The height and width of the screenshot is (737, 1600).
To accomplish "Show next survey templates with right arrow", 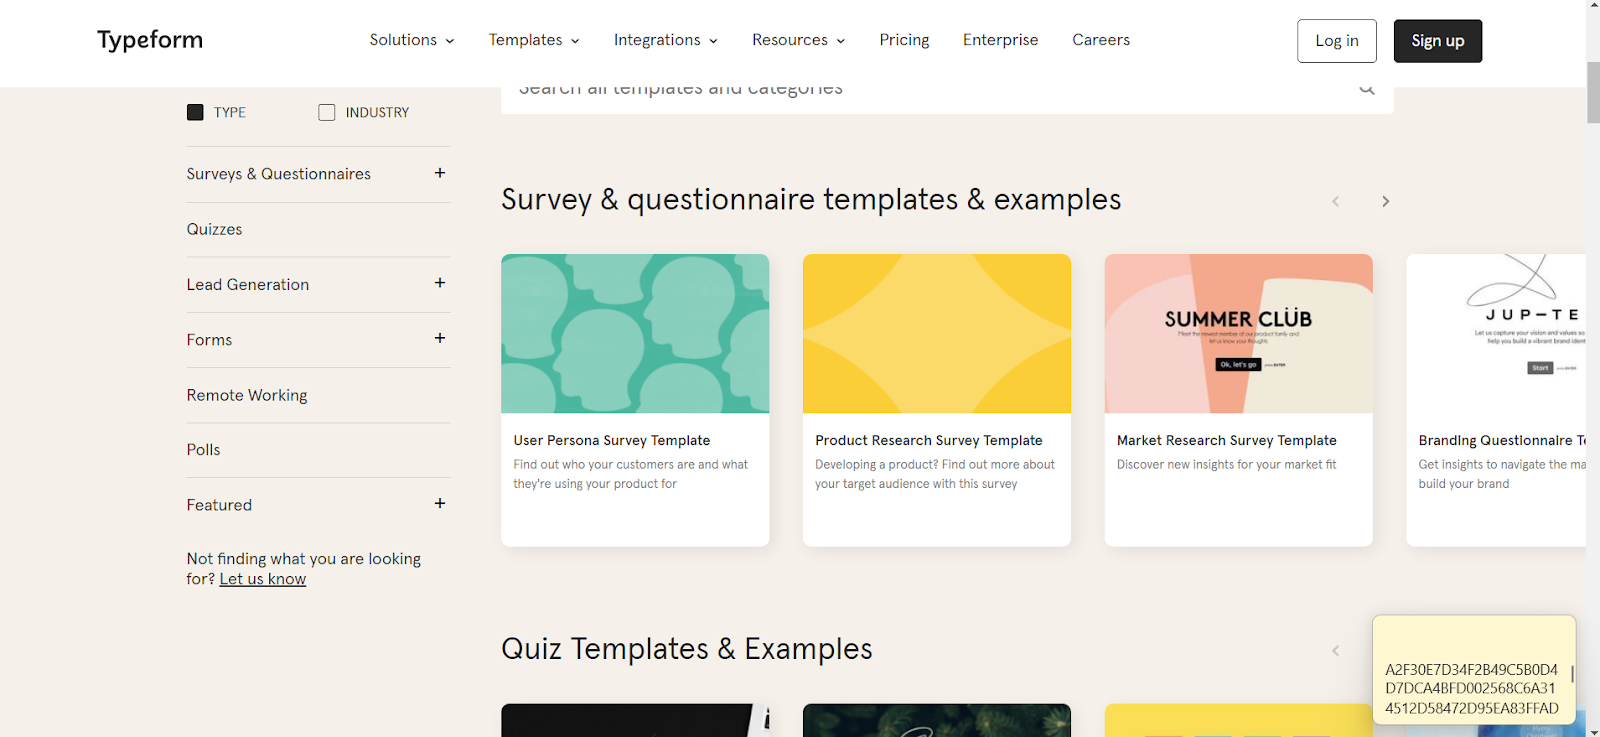I will tap(1385, 201).
